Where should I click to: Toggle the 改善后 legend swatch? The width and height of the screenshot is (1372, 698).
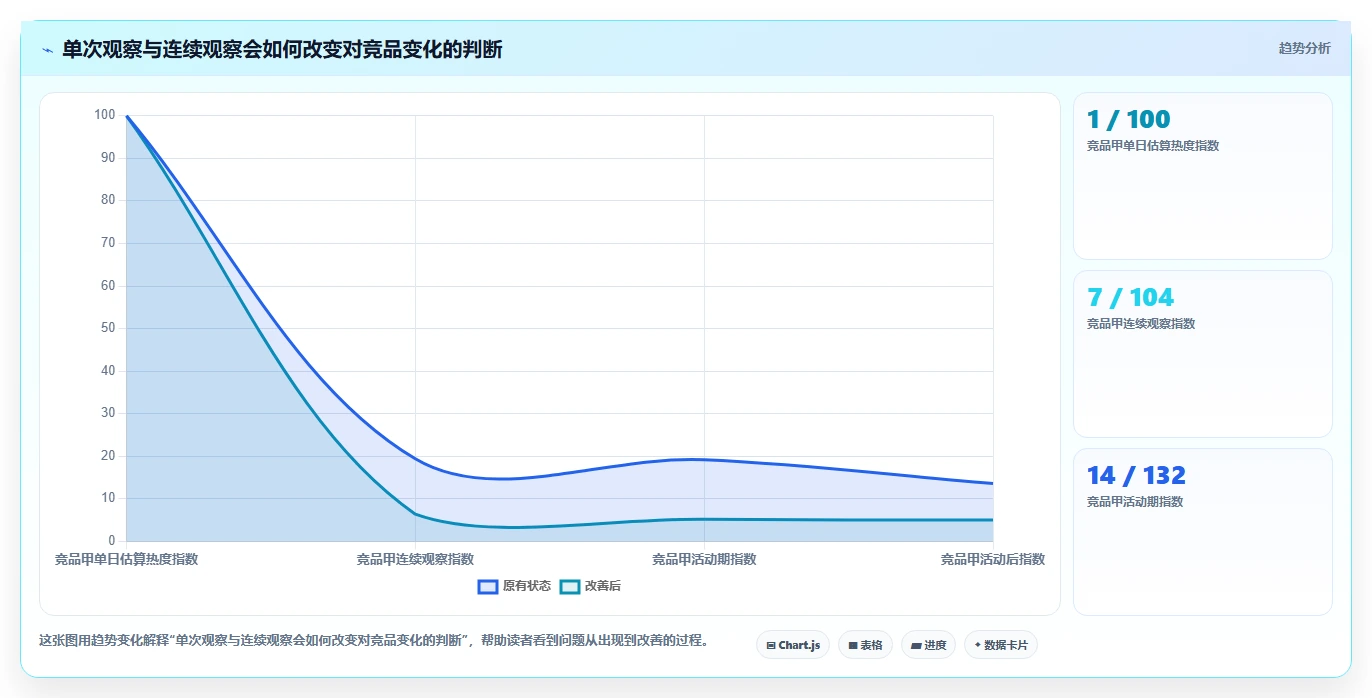pyautogui.click(x=570, y=586)
